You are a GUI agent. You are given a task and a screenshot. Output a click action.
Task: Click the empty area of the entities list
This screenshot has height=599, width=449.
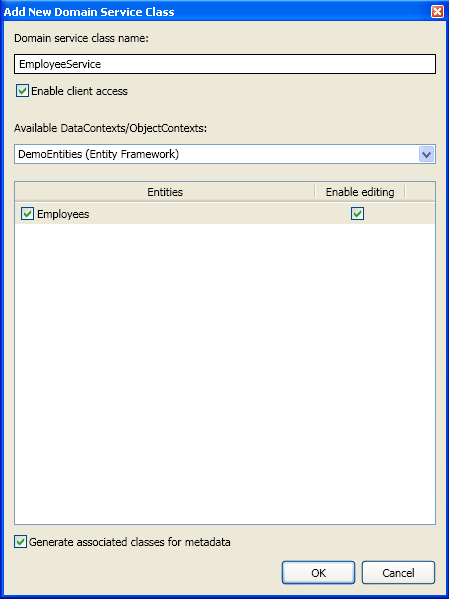coord(225,374)
